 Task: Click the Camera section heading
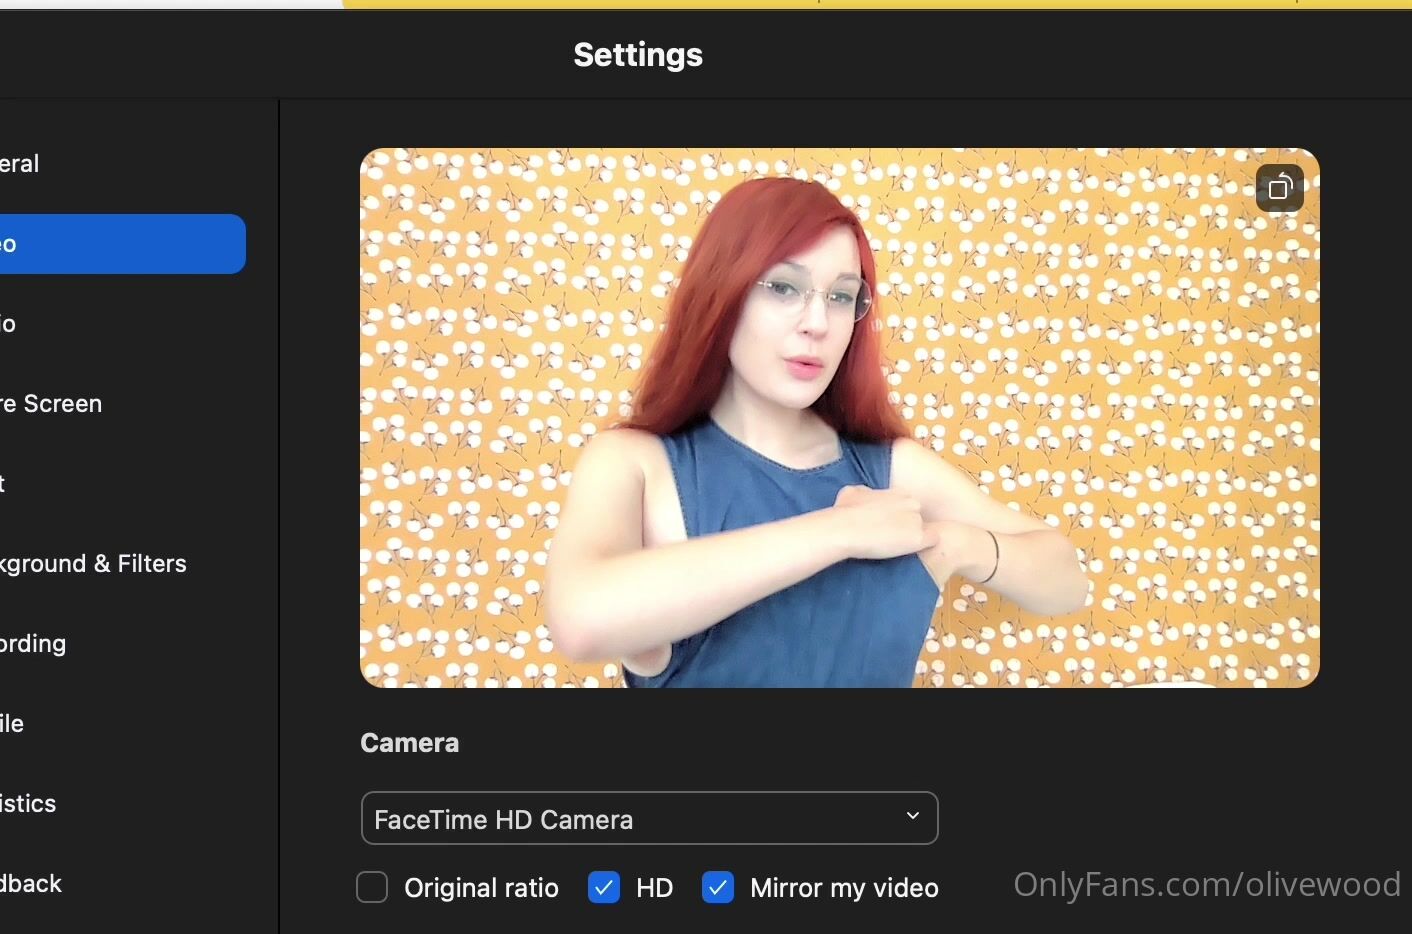410,743
